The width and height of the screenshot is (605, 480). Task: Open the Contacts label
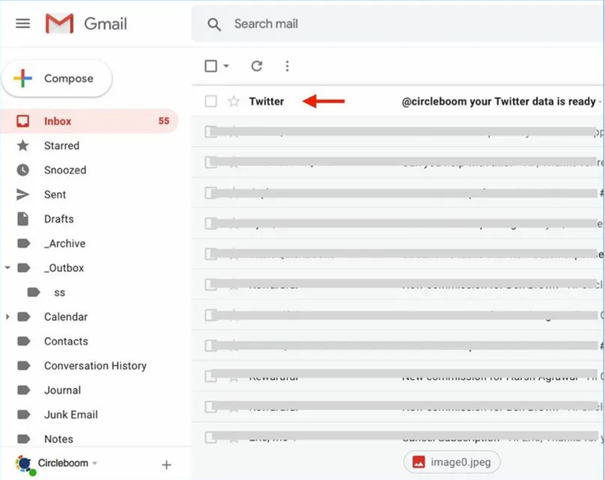tap(66, 341)
